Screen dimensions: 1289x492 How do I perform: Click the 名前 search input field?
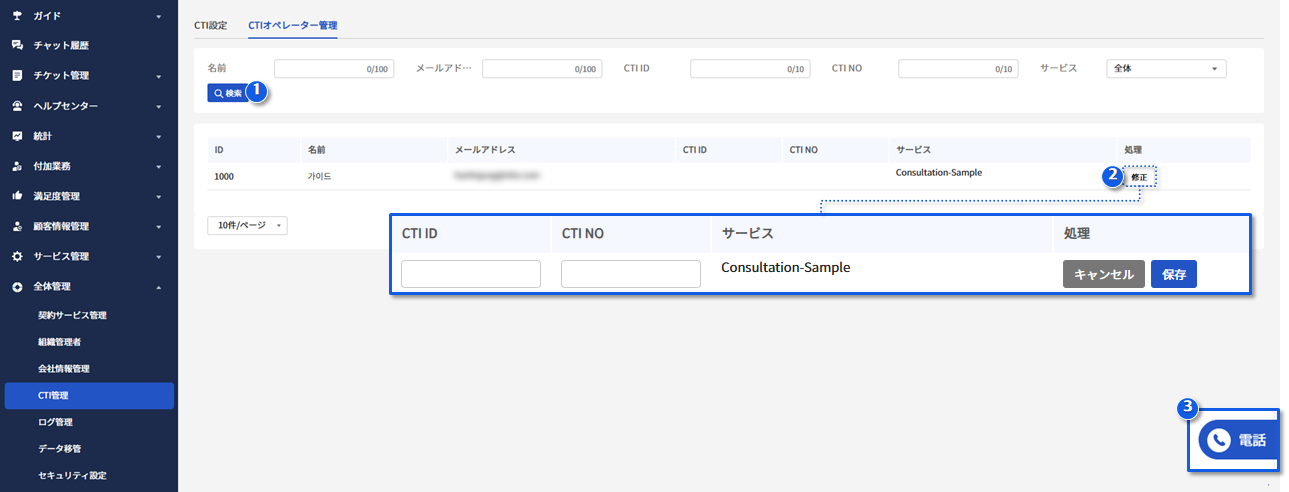(x=334, y=69)
